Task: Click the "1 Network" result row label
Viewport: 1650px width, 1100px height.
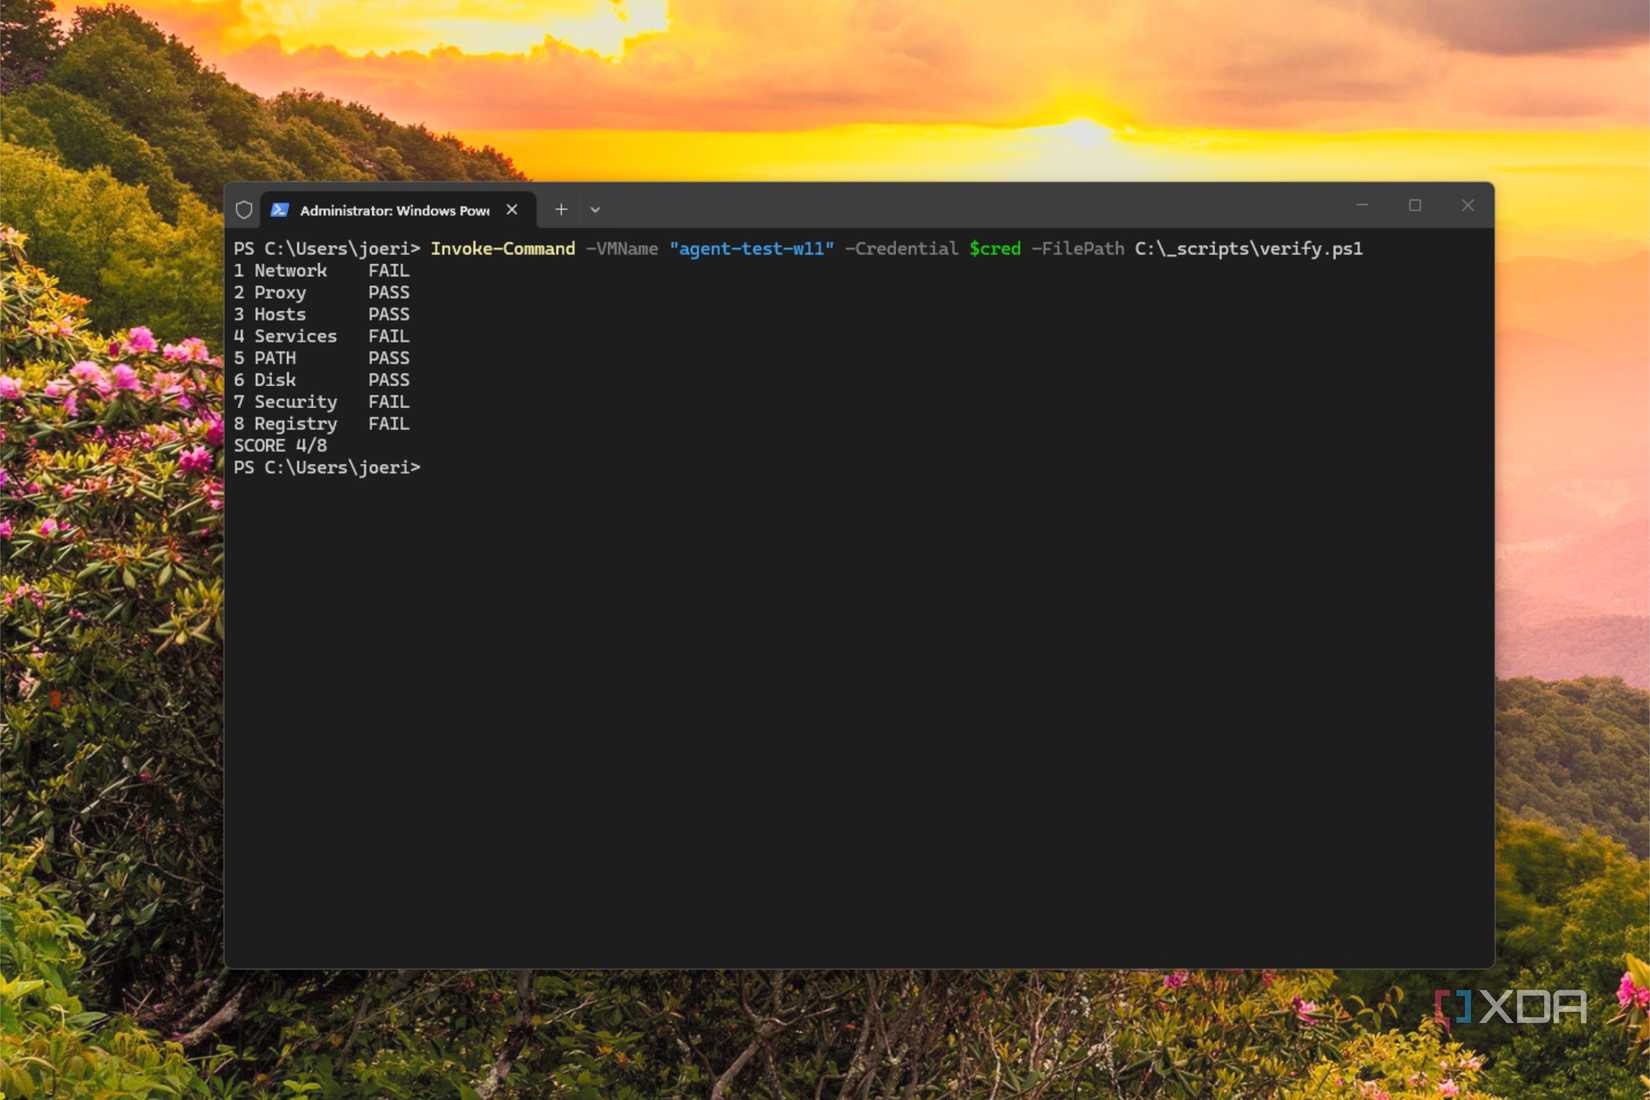Action: coord(281,270)
